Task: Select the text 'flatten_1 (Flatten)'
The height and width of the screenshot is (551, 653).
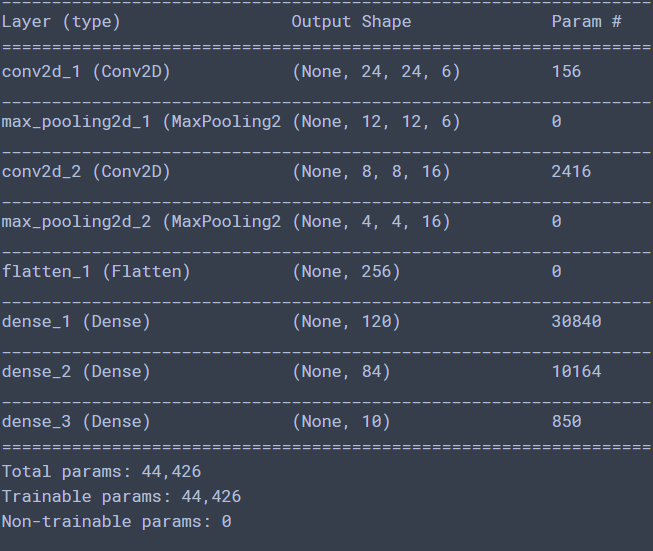Action: pyautogui.click(x=96, y=272)
